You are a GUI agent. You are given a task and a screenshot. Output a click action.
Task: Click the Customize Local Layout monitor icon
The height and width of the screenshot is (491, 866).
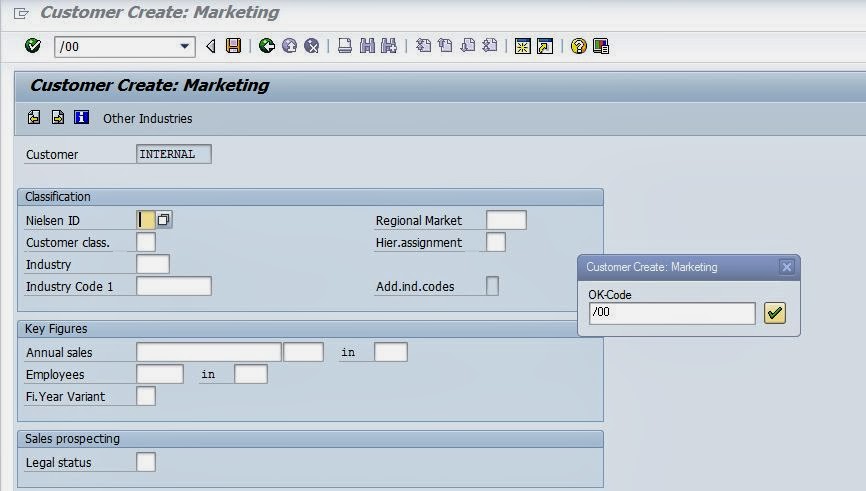[x=601, y=46]
